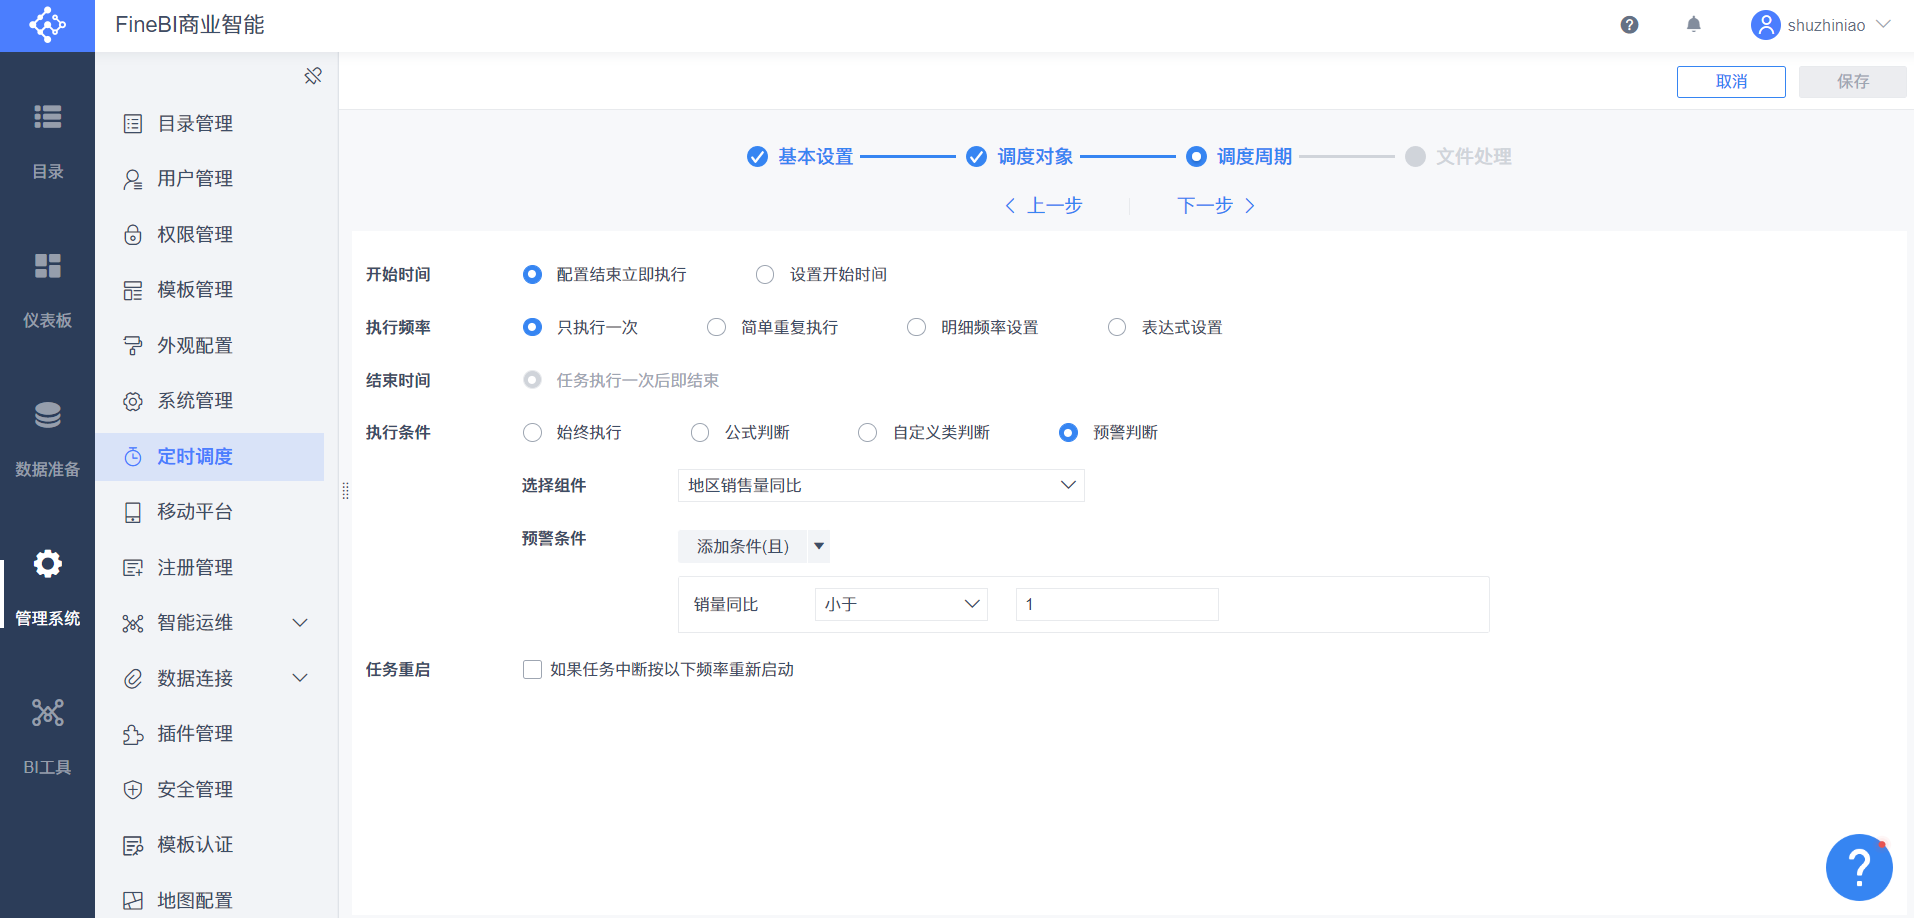This screenshot has width=1914, height=918.
Task: Click the threshold value input containing 1
Action: pos(1117,605)
